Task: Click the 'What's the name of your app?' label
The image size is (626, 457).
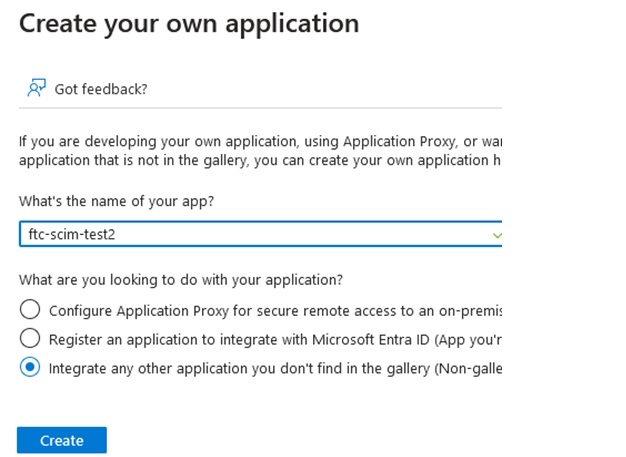Action: (116, 201)
